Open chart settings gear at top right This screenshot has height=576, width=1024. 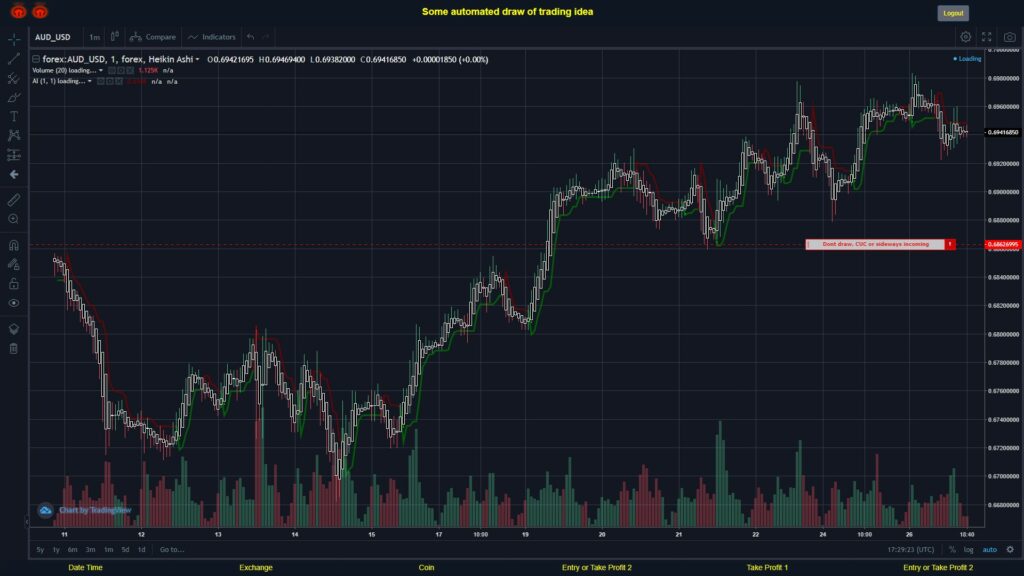click(965, 37)
